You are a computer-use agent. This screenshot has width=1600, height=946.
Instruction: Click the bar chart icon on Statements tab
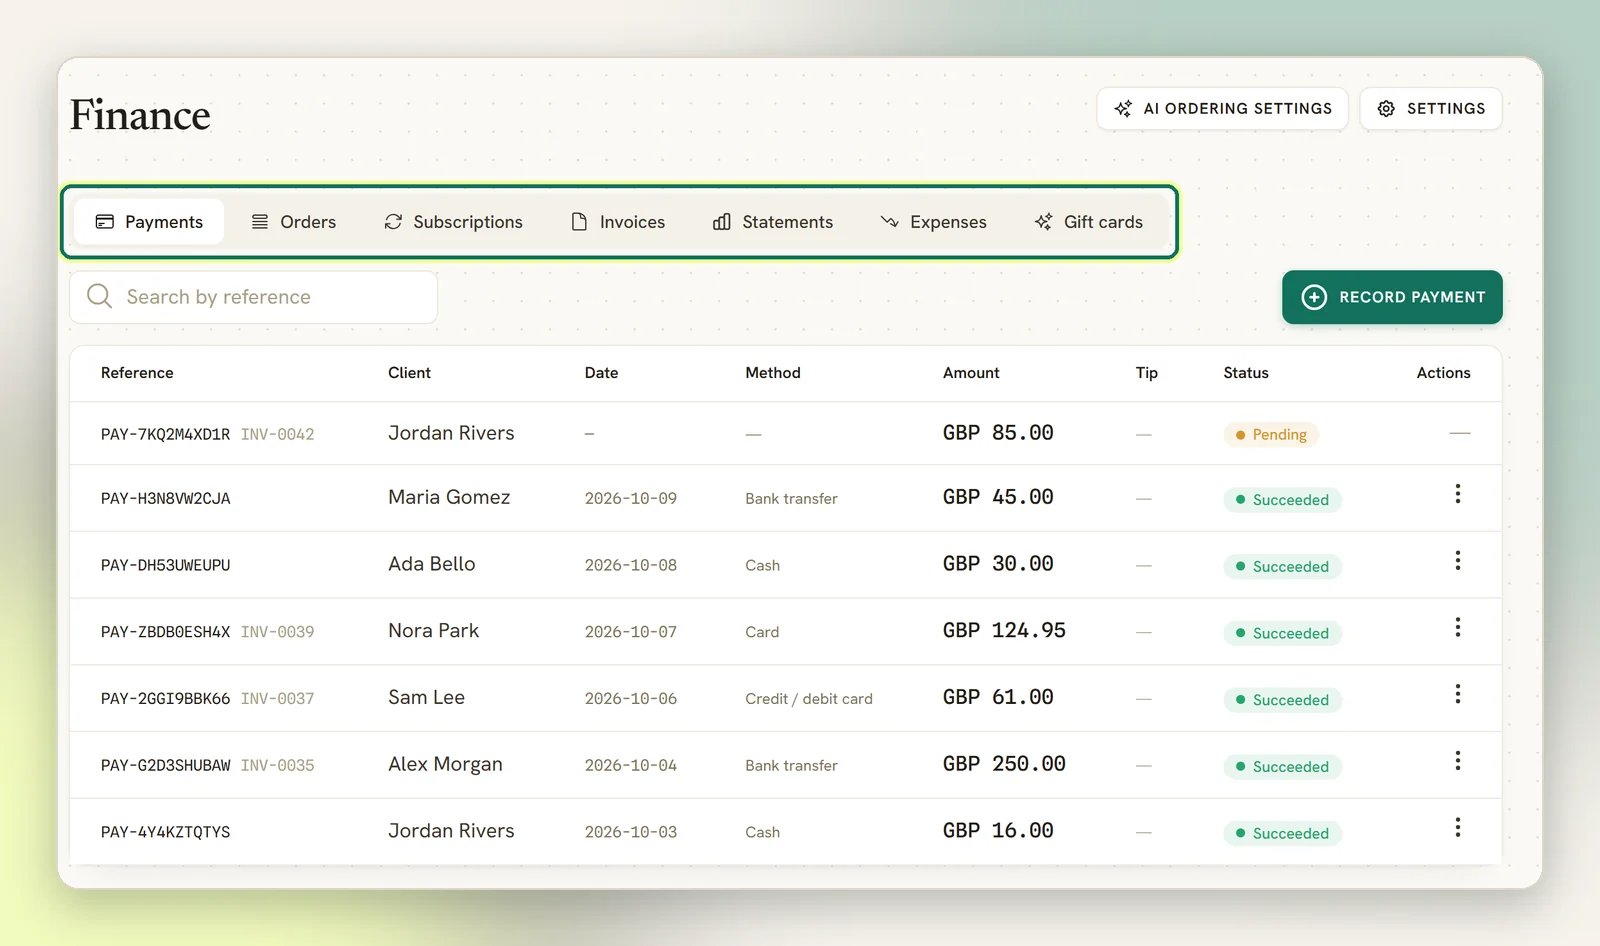coord(722,222)
